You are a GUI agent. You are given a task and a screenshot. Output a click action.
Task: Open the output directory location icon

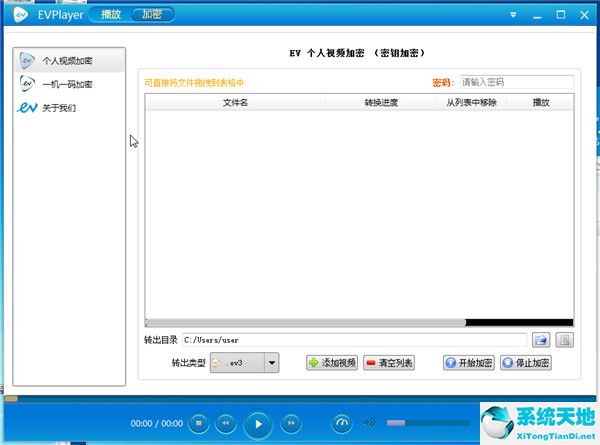[565, 340]
